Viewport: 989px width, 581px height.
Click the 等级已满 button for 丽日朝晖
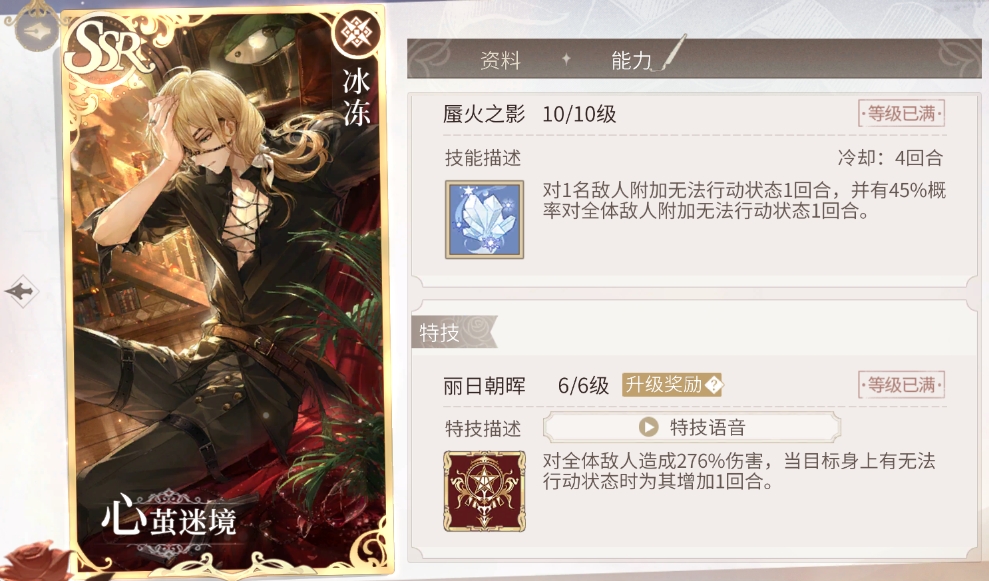pyautogui.click(x=901, y=384)
